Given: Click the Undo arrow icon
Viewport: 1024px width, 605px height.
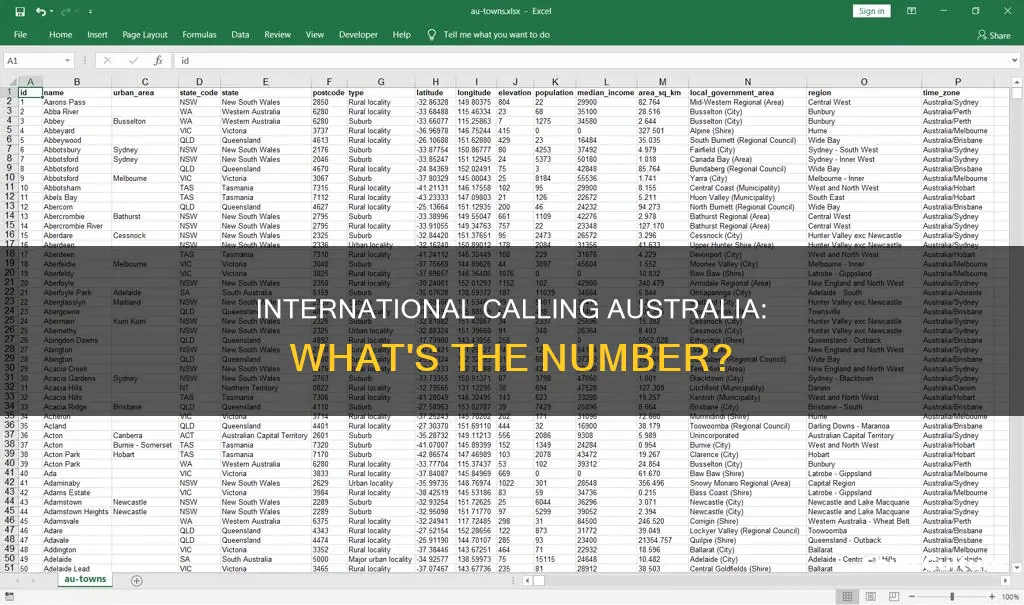Looking at the screenshot, I should (x=41, y=12).
